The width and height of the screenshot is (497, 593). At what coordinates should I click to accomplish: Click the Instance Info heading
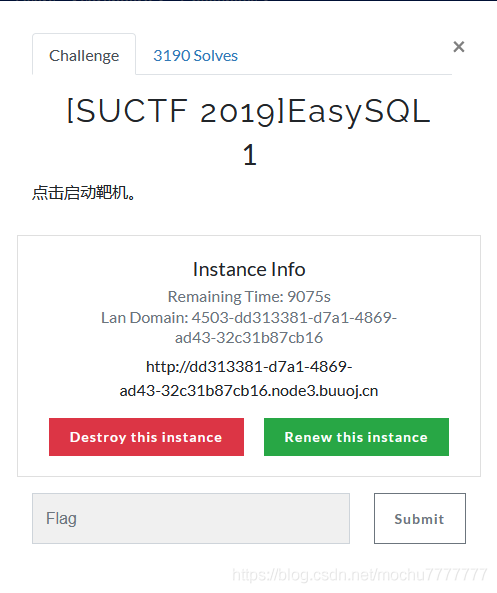coord(249,269)
